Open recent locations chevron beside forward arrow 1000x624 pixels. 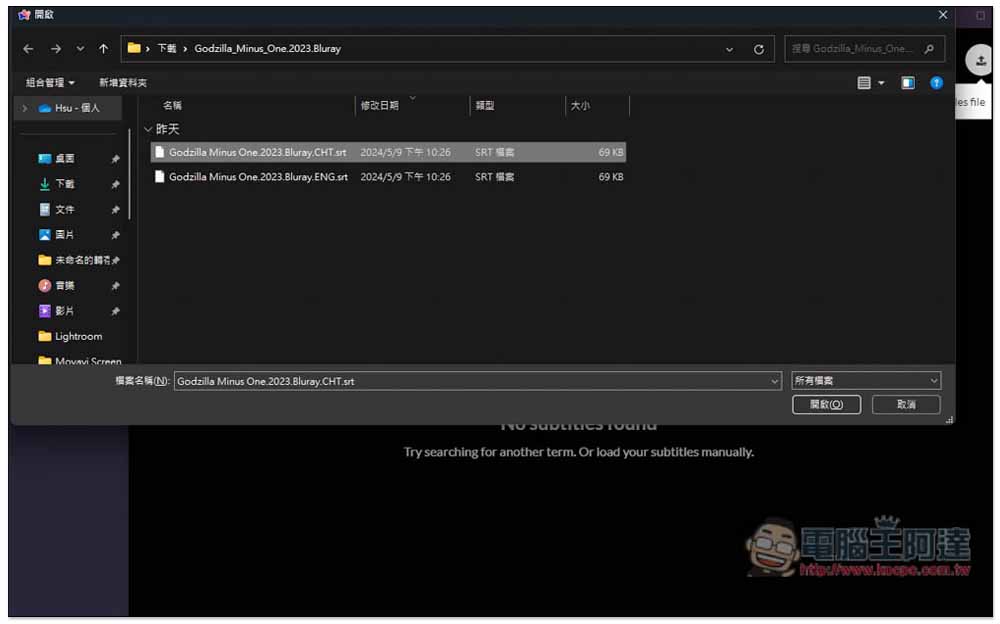pyautogui.click(x=80, y=48)
